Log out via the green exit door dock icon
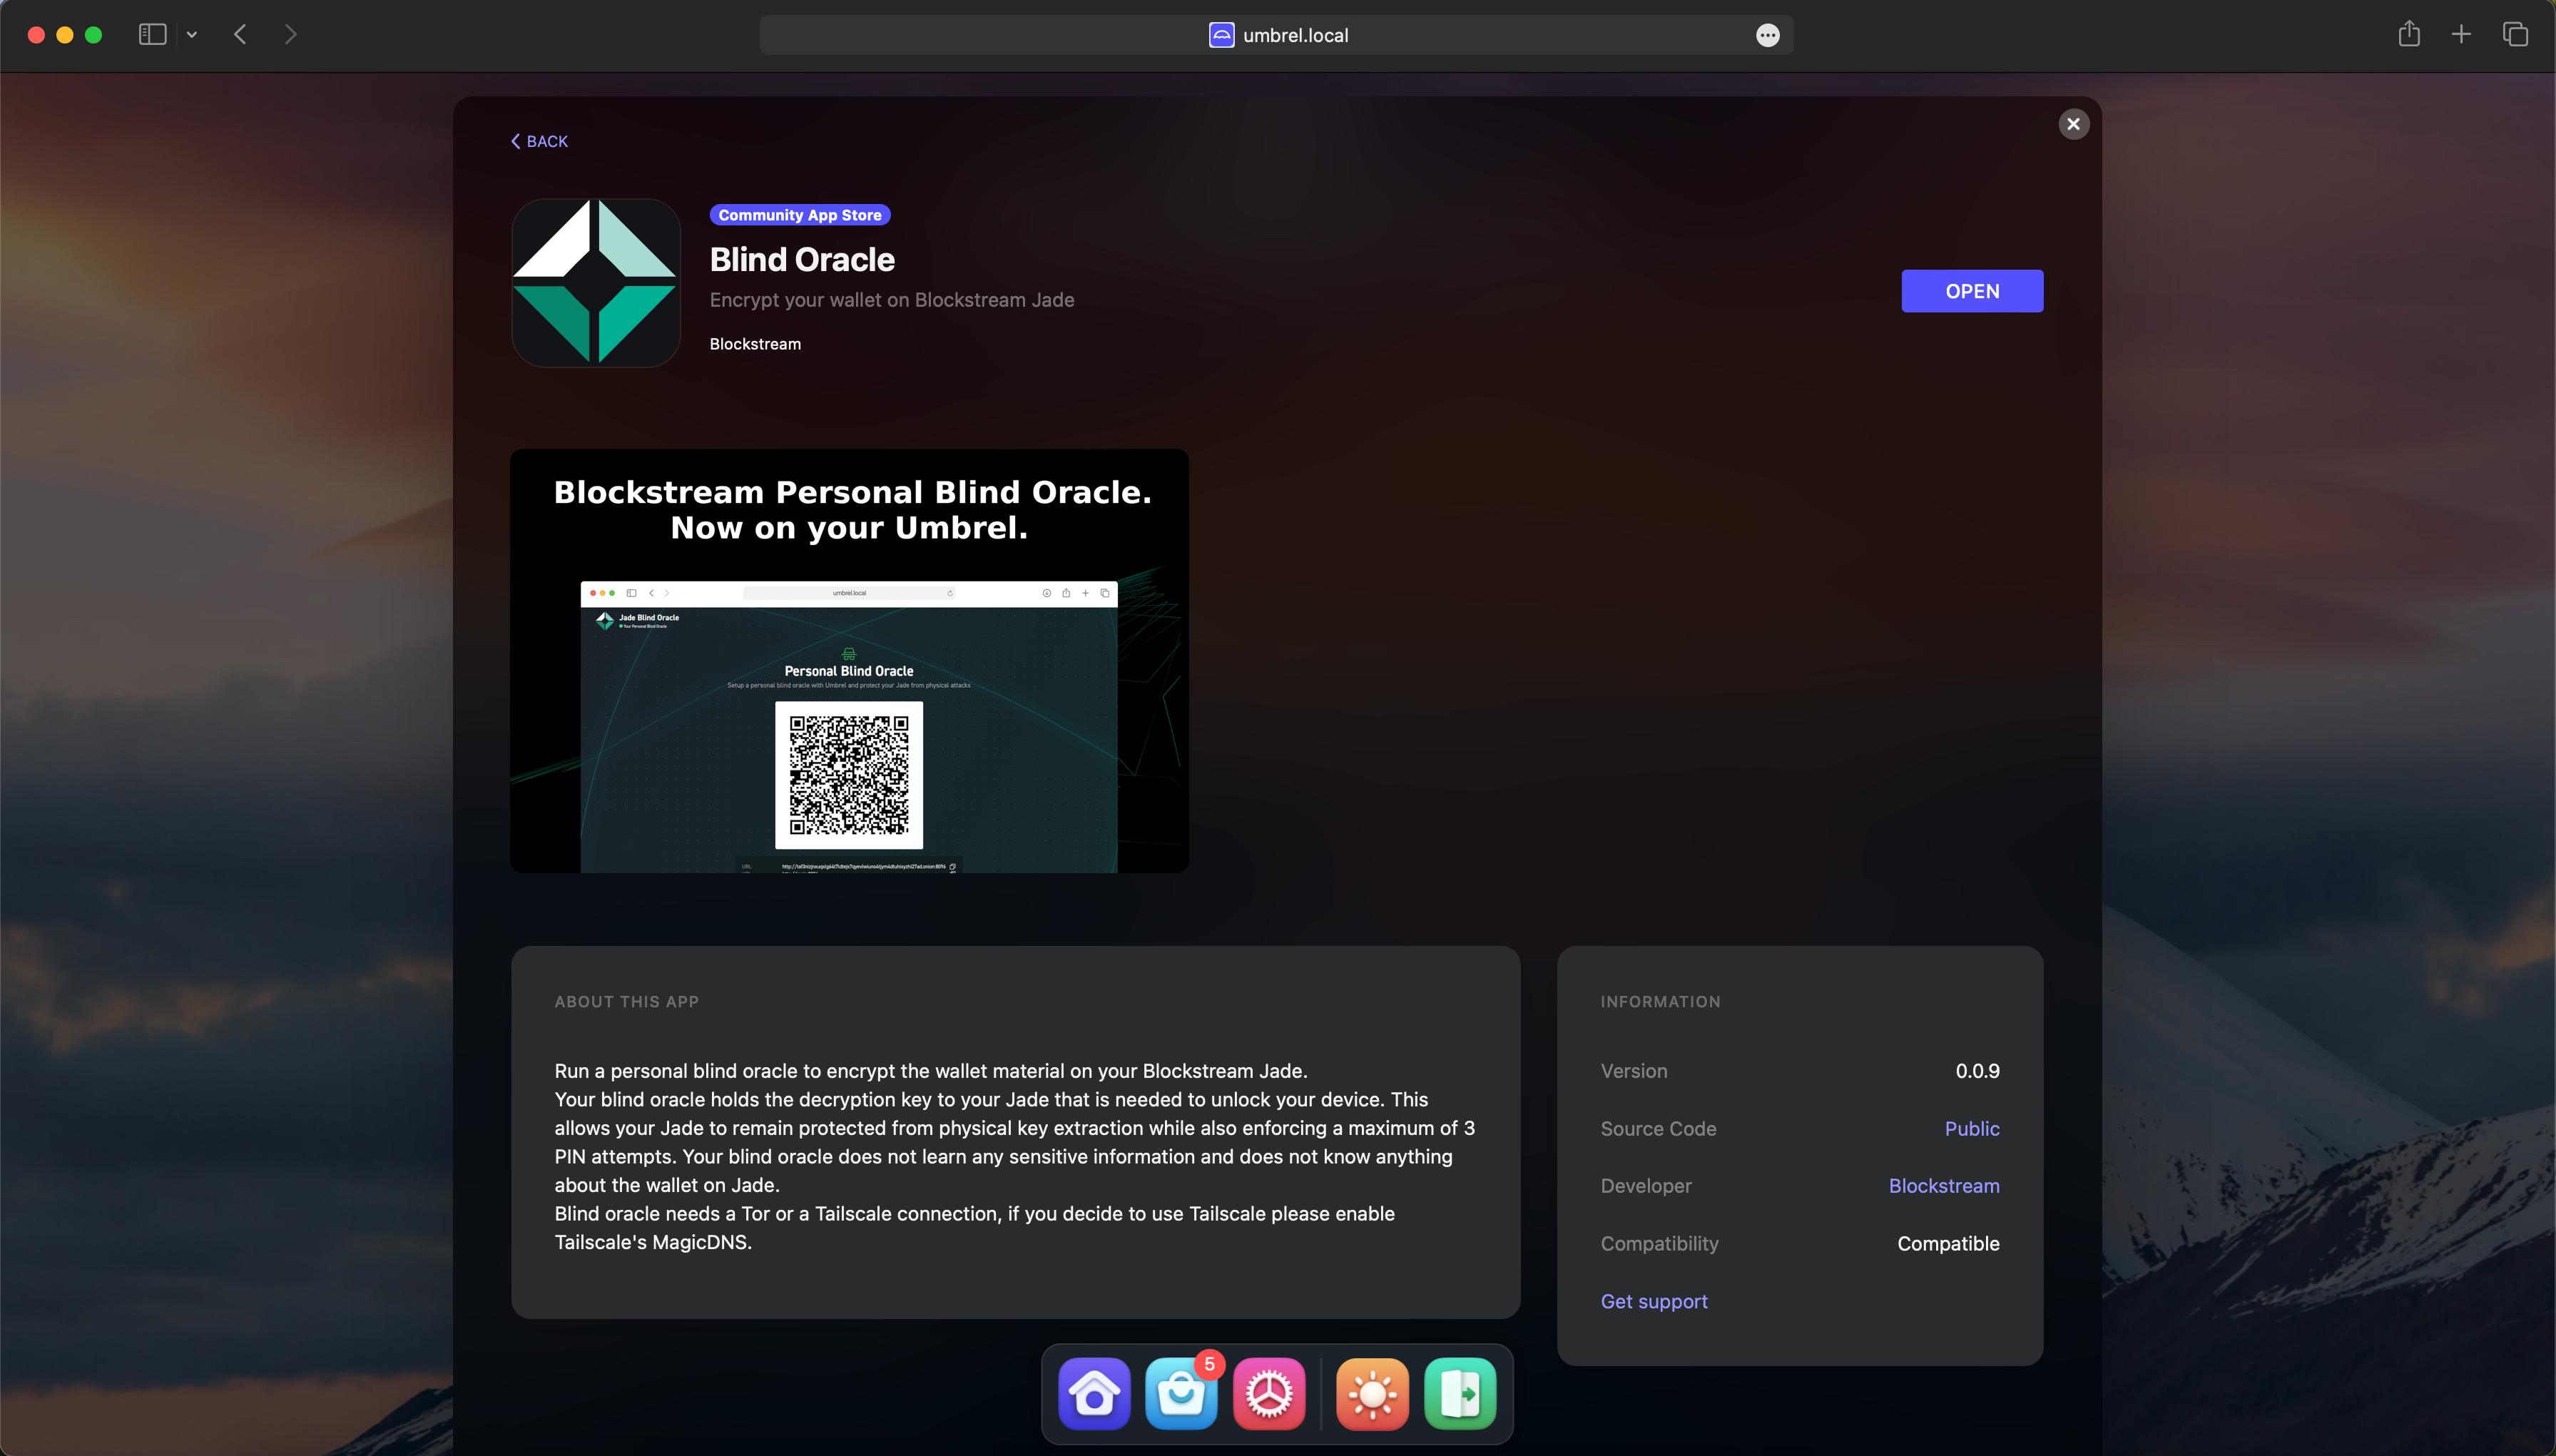 [1459, 1392]
